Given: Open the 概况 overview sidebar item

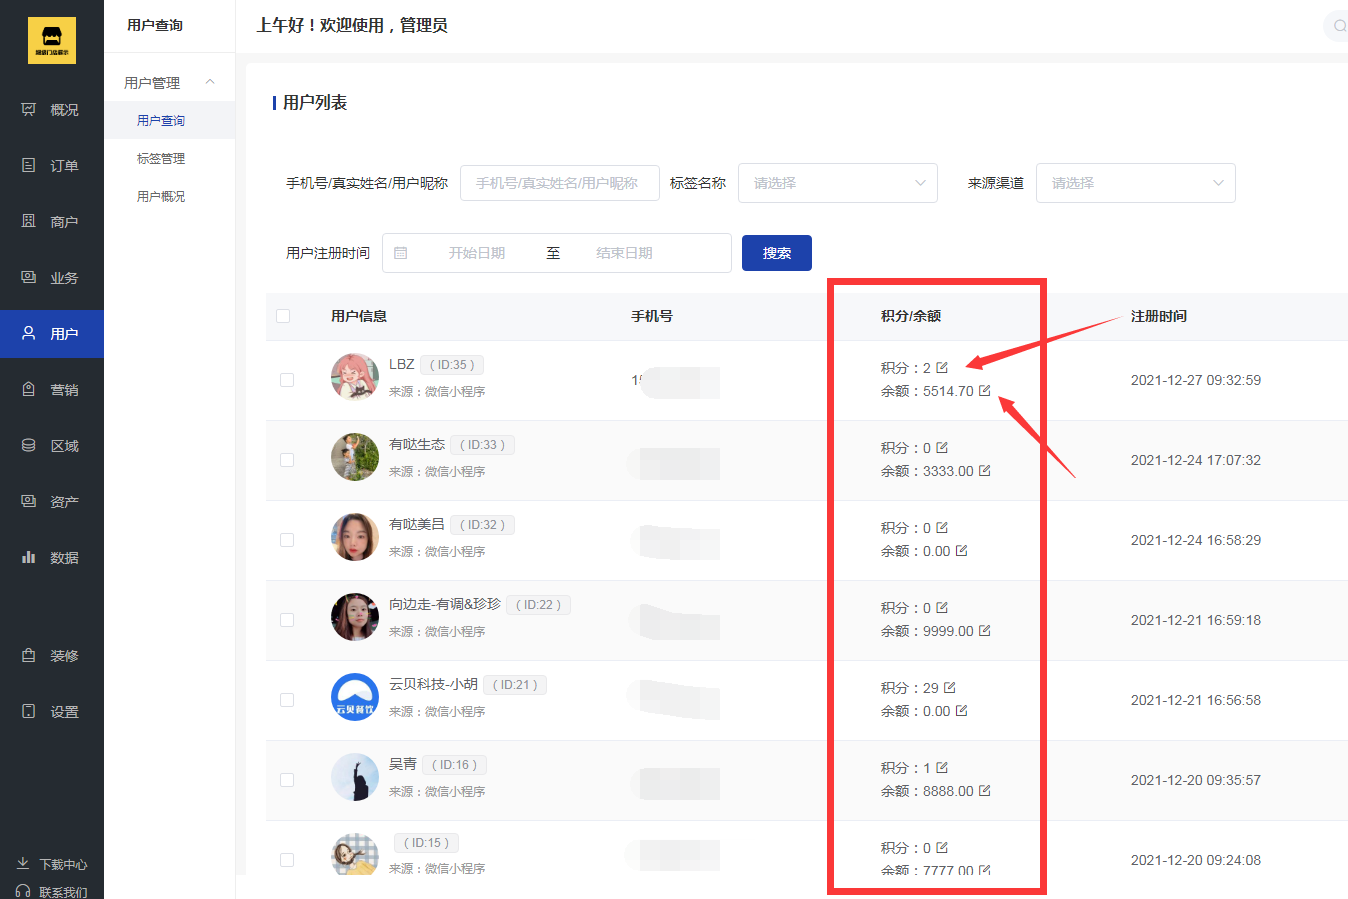Looking at the screenshot, I should coord(52,110).
